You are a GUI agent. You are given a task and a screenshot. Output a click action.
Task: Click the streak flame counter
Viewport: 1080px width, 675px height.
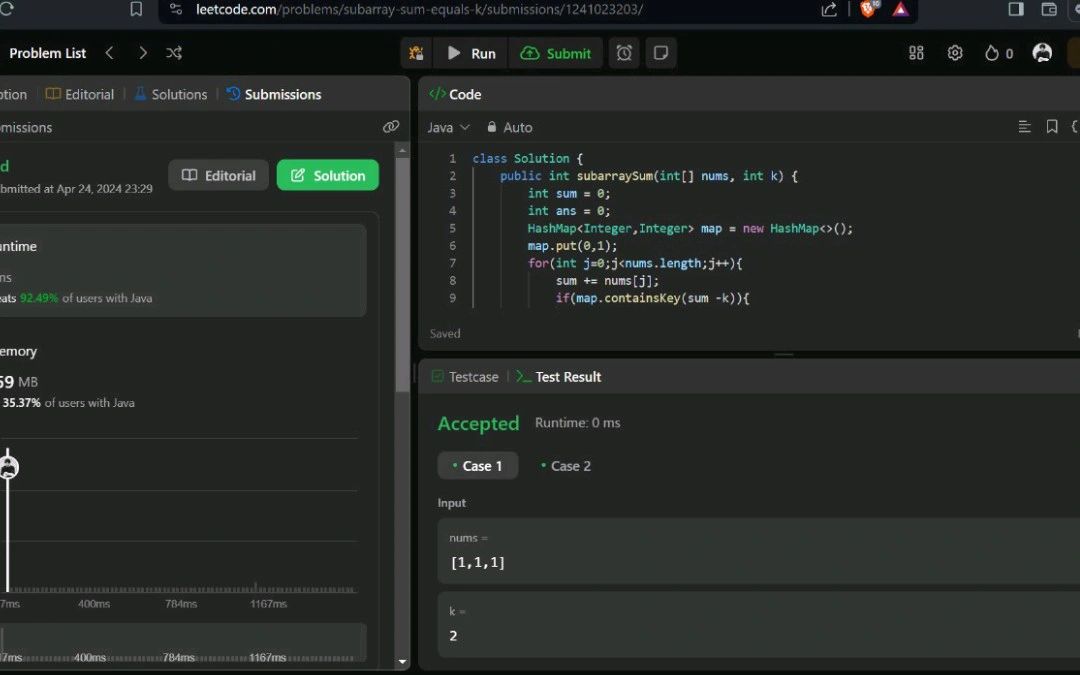pos(999,53)
